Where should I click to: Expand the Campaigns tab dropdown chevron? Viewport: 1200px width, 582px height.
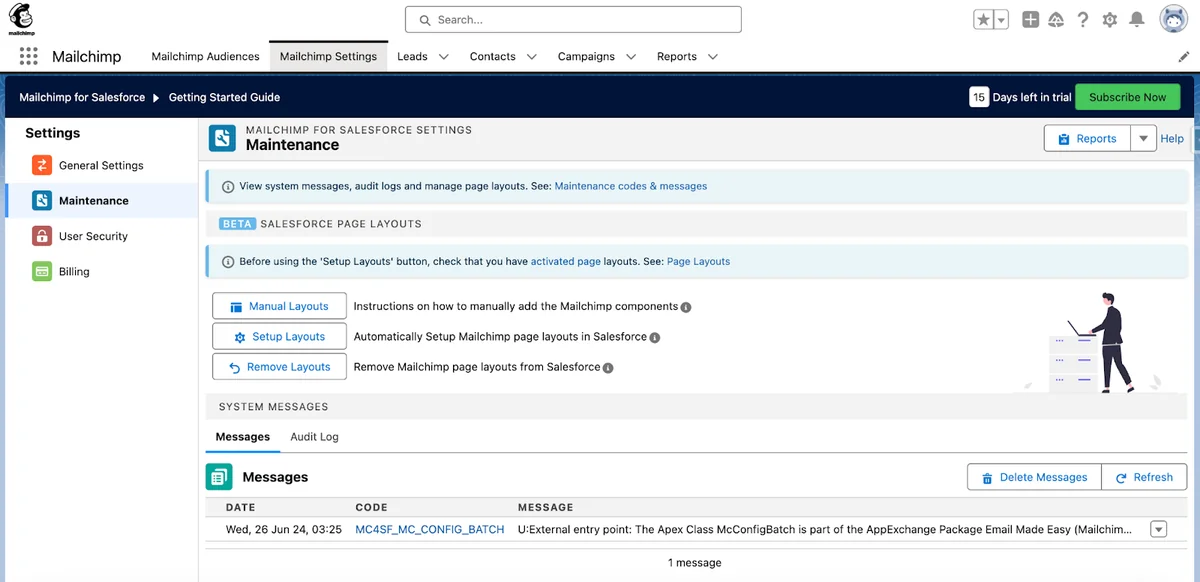click(631, 57)
